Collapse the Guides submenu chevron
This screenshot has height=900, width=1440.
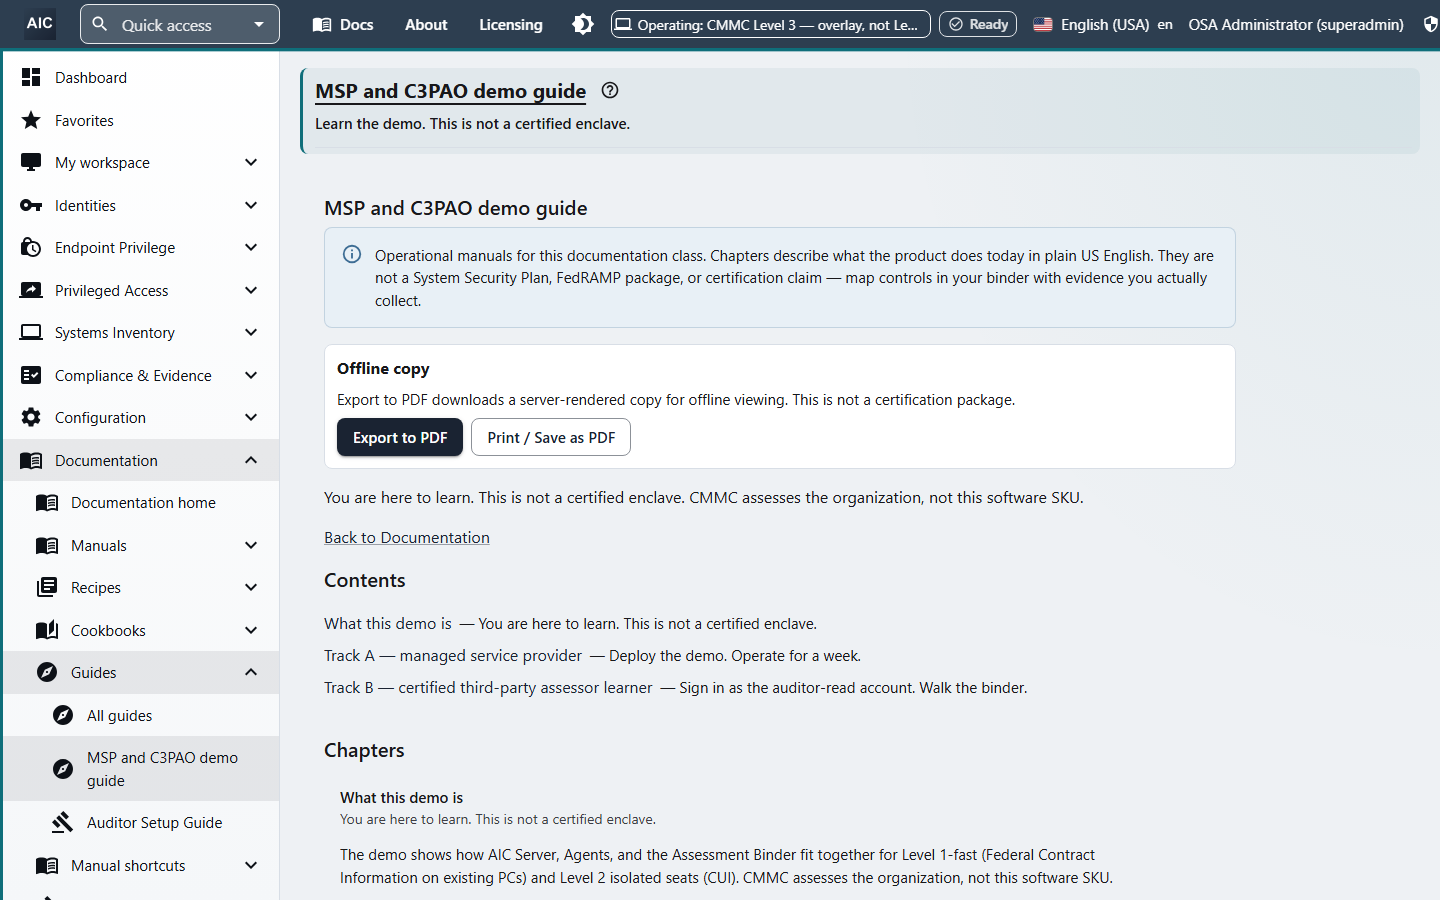click(x=251, y=672)
